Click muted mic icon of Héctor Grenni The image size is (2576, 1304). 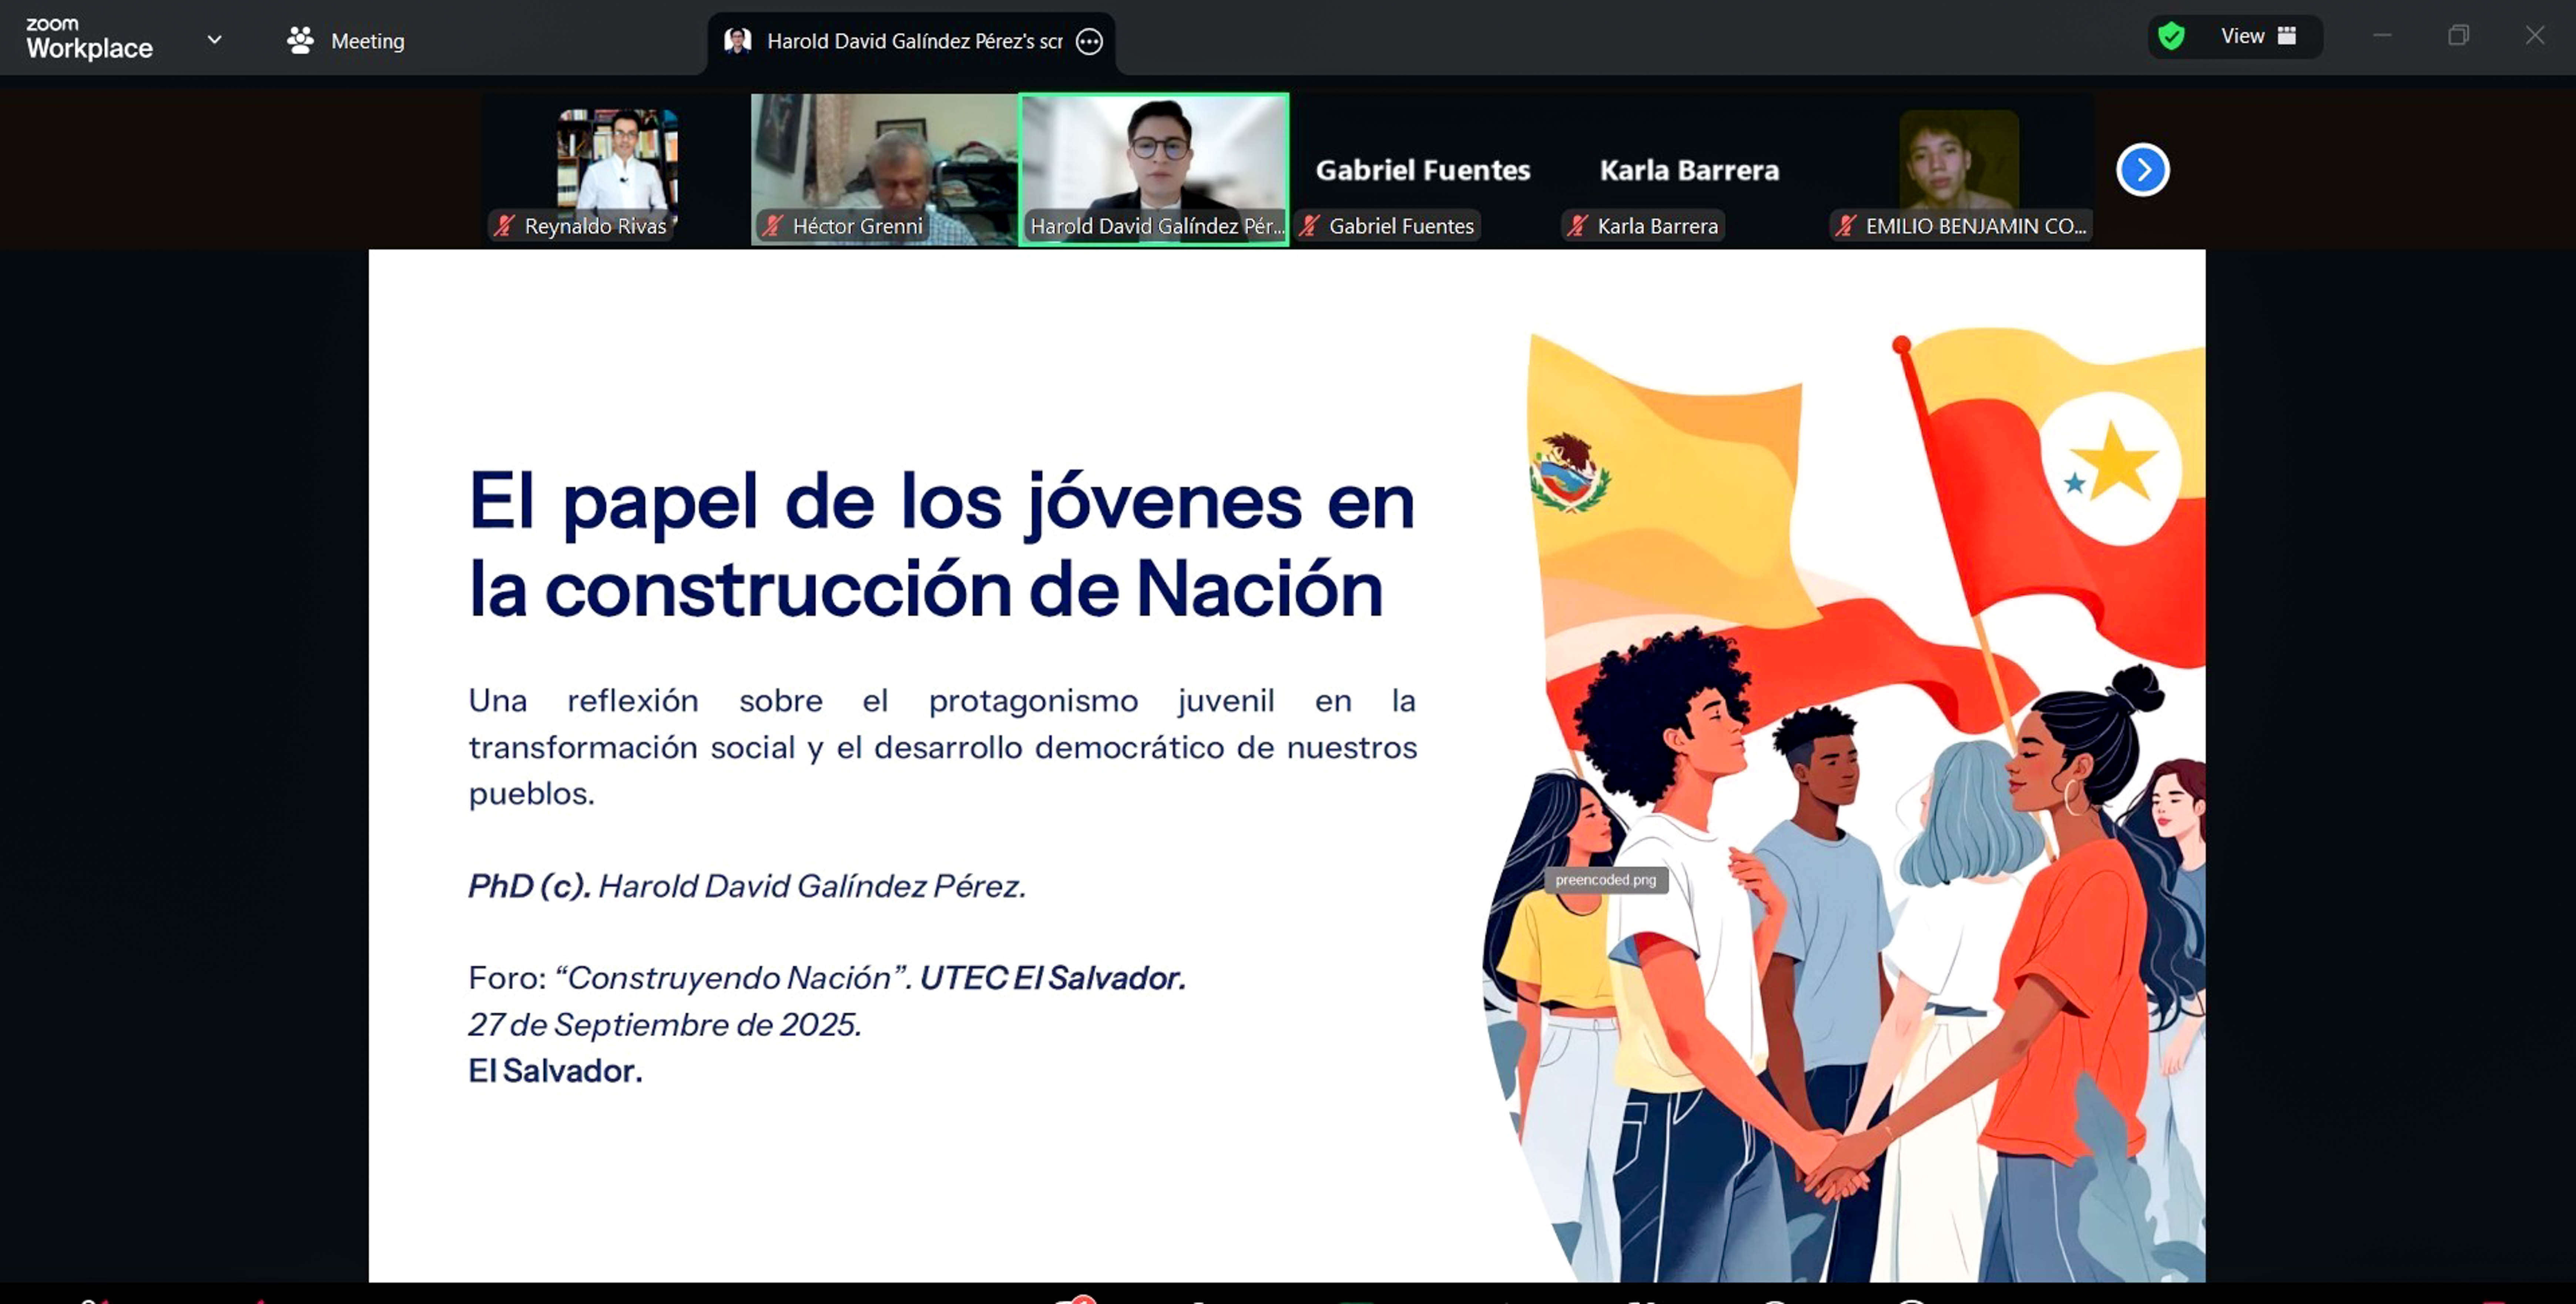pos(772,227)
